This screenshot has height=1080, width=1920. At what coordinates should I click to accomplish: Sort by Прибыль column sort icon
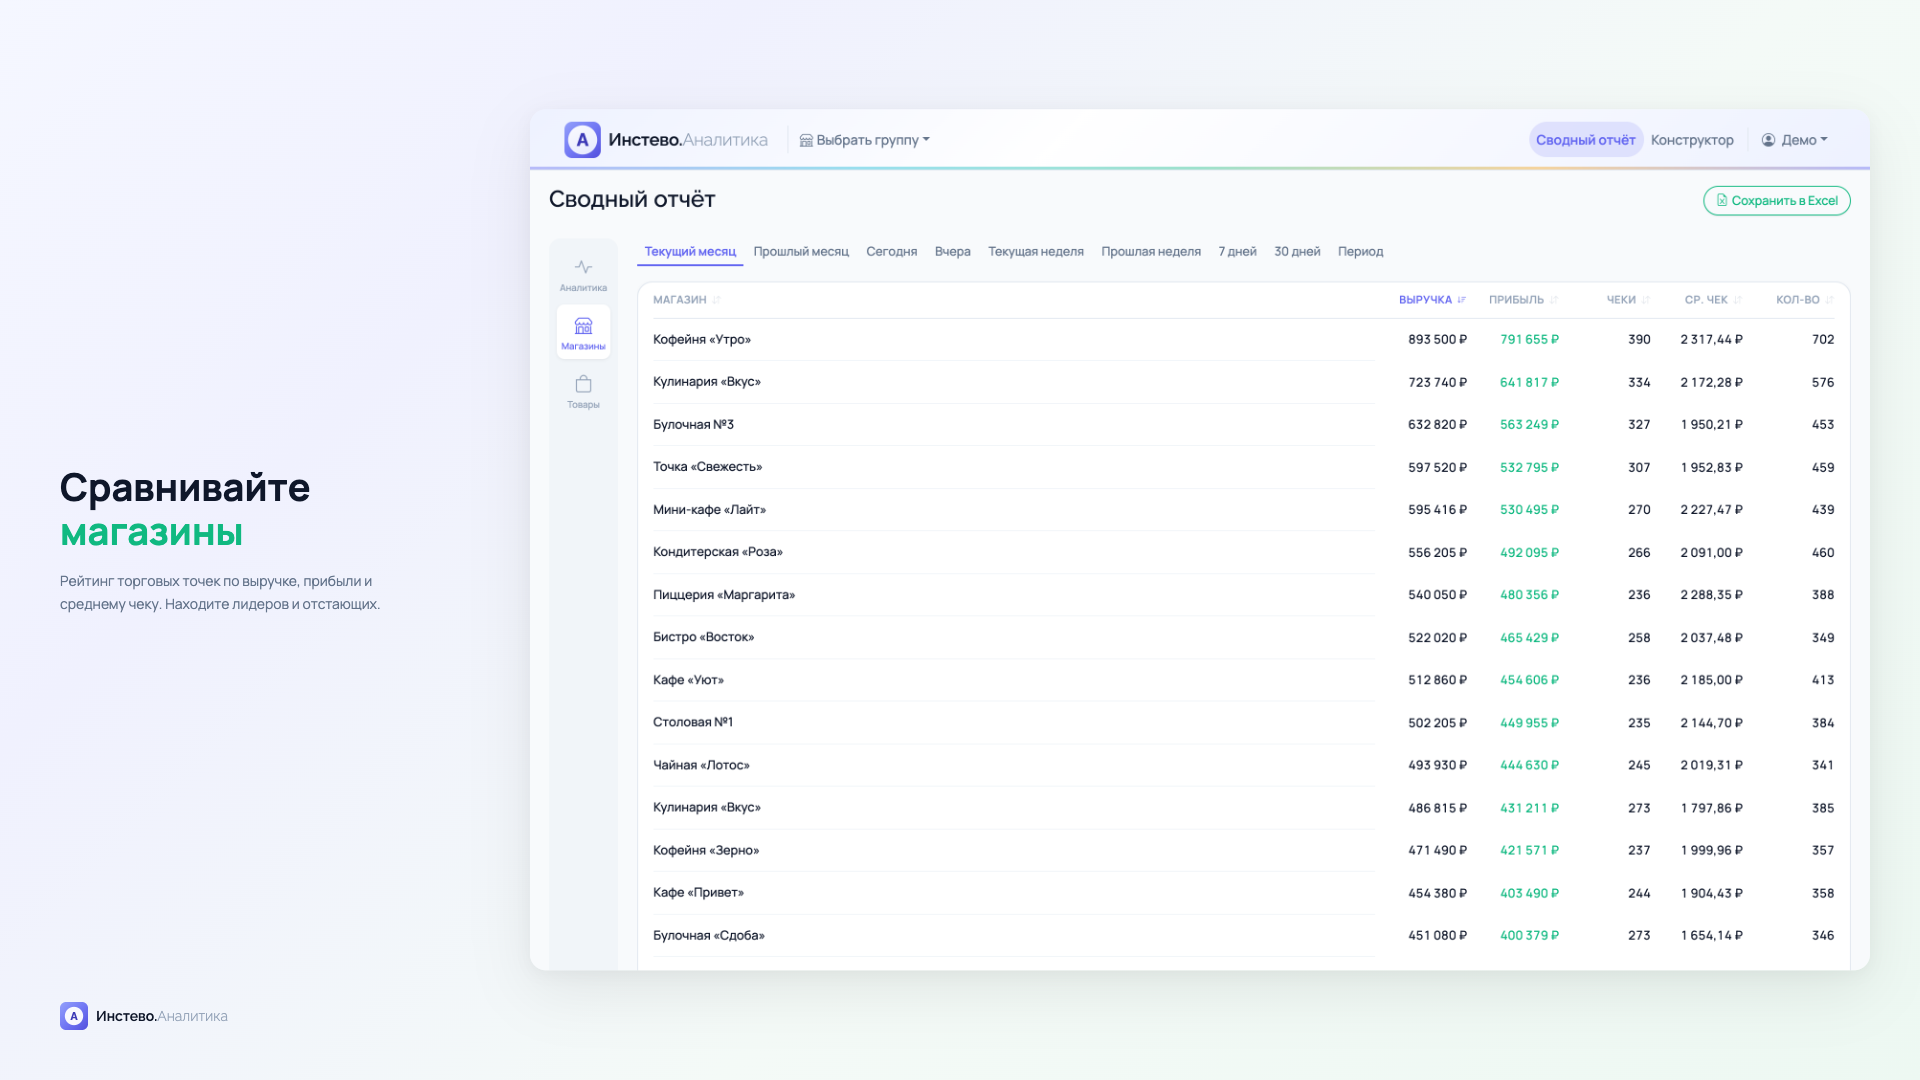pos(1554,300)
